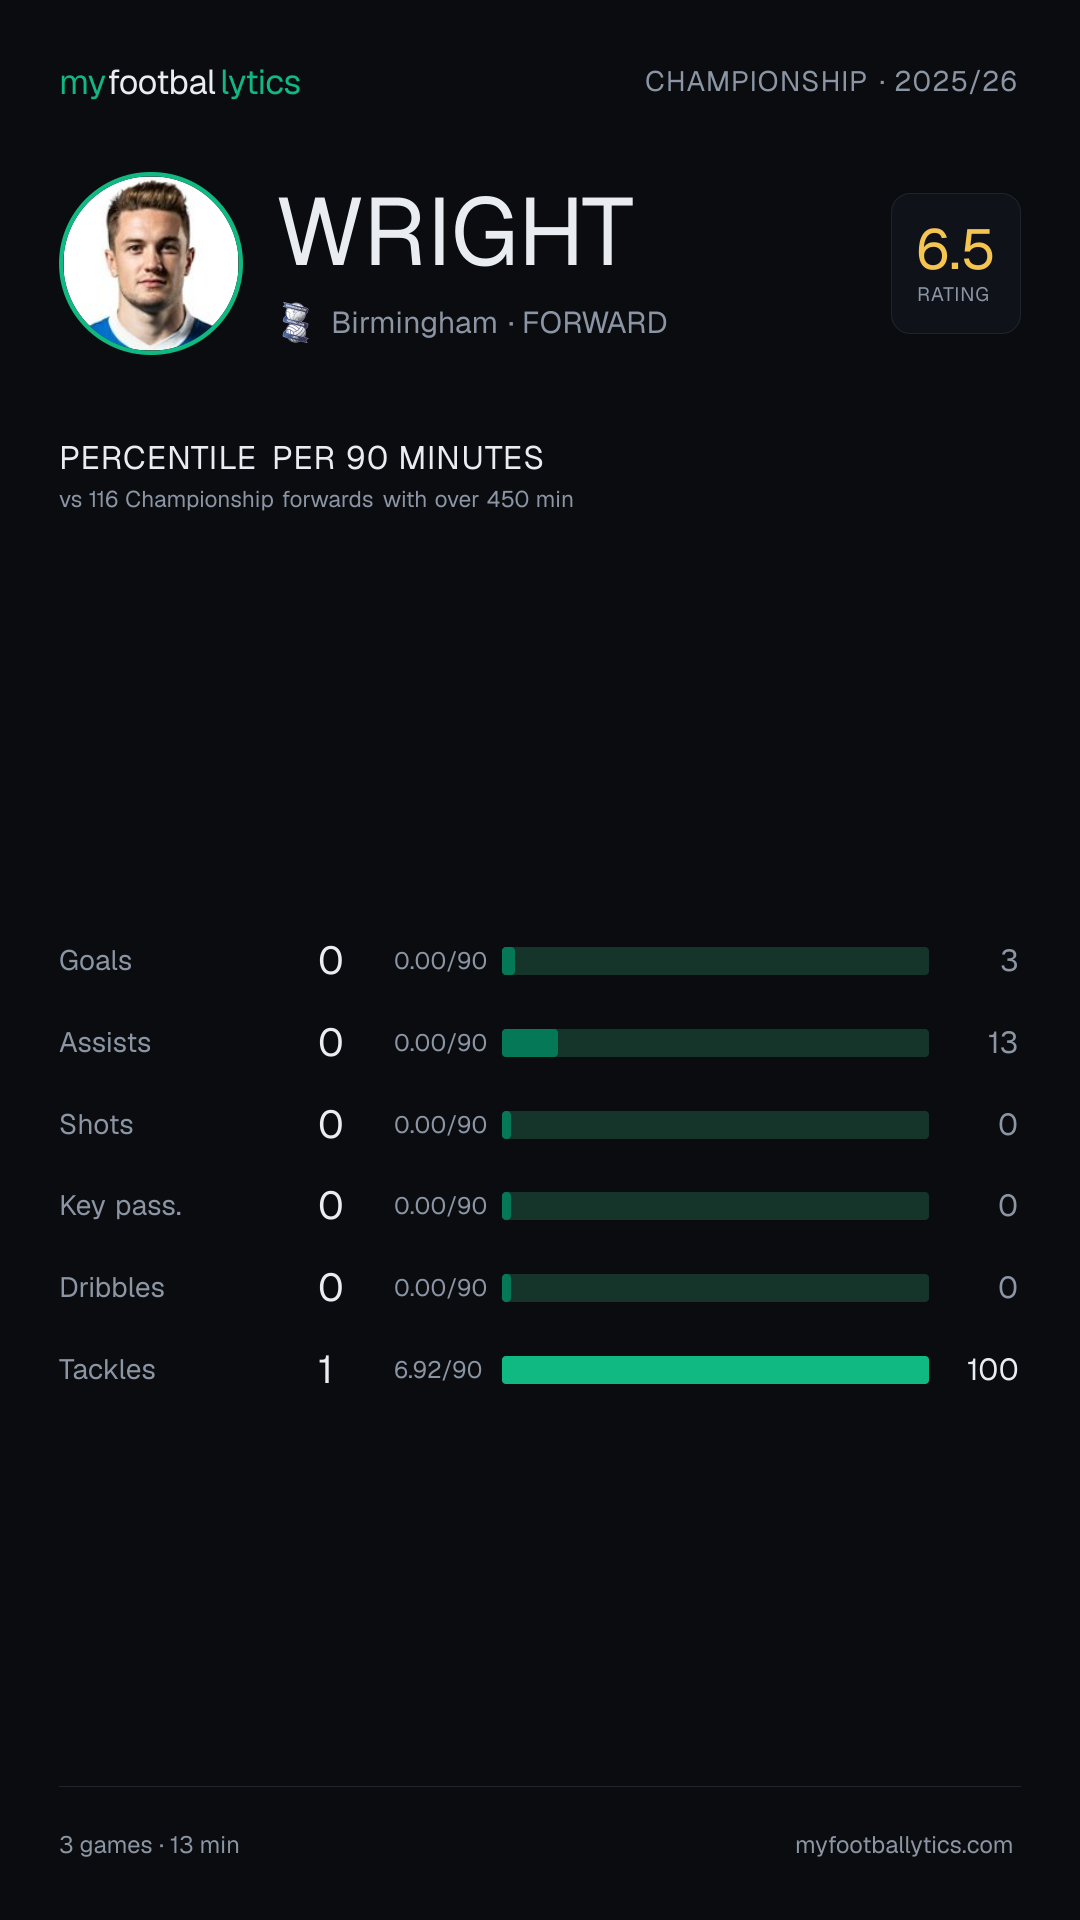Screen dimensions: 1080x1920
Task: Select the WRIGHT player name heading
Action: pyautogui.click(x=456, y=233)
